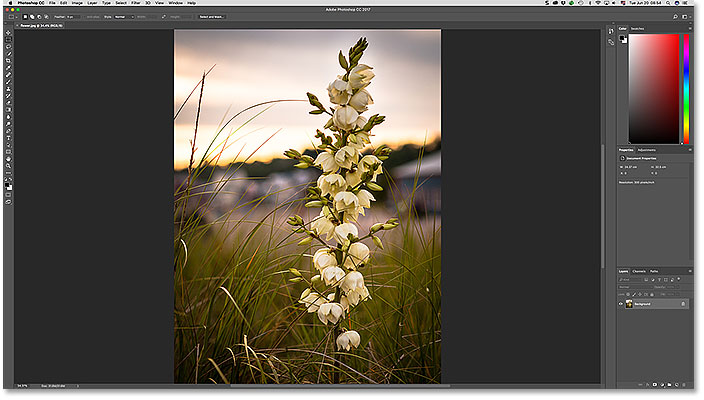Image resolution: width=704 pixels, height=400 pixels.
Task: Select the Lasso tool
Action: coord(8,47)
